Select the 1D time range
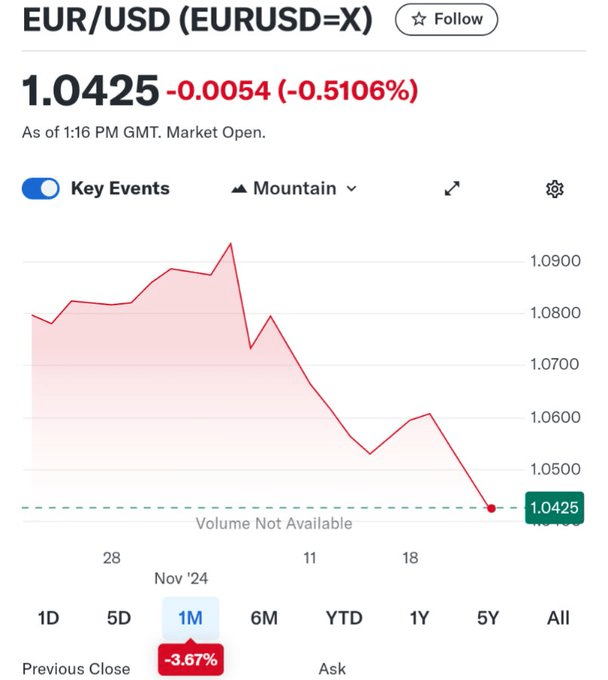The width and height of the screenshot is (608, 680). click(x=48, y=618)
